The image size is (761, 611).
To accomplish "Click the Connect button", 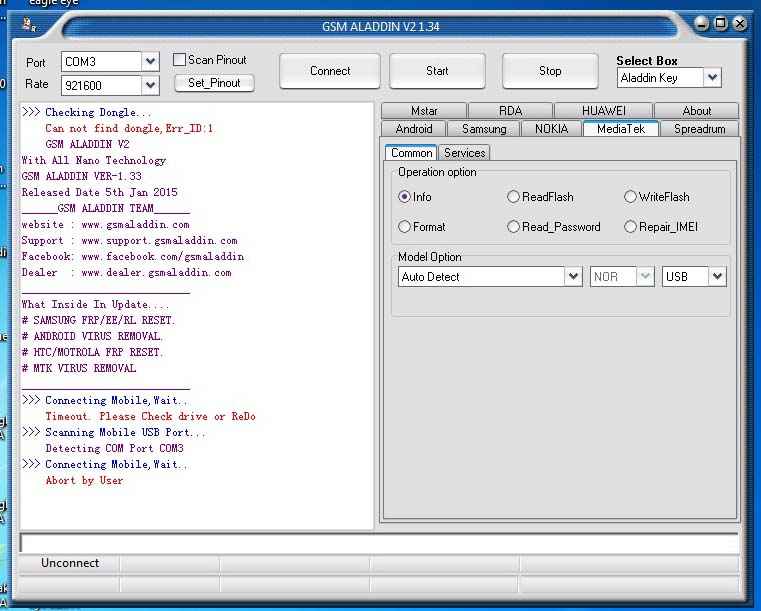I will [x=330, y=71].
